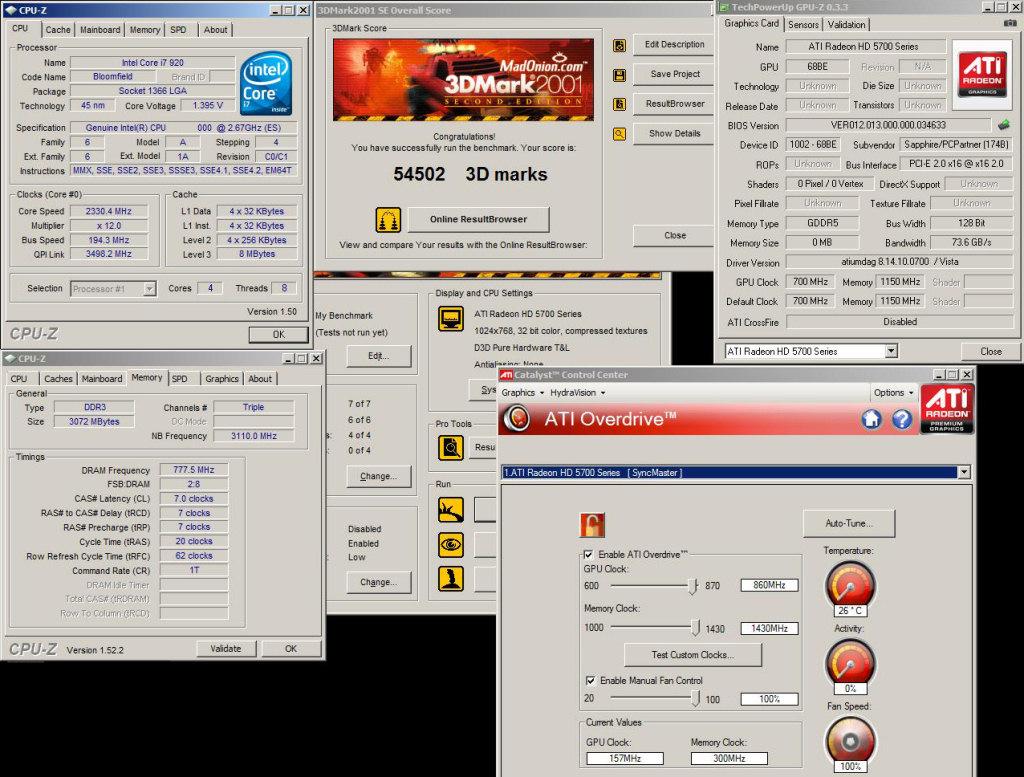Click the Save Project floppy disk icon
This screenshot has width=1024, height=777.
(619, 75)
